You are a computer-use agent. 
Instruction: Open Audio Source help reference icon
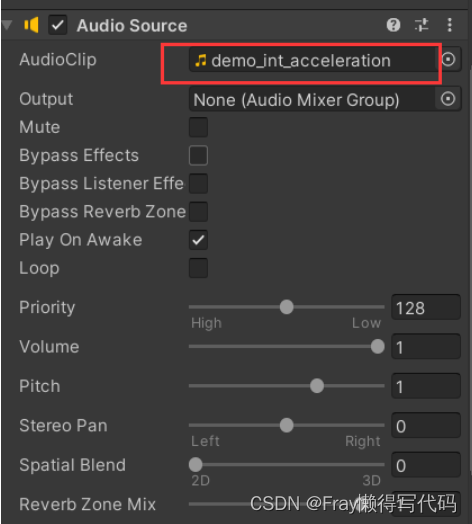pyautogui.click(x=393, y=25)
